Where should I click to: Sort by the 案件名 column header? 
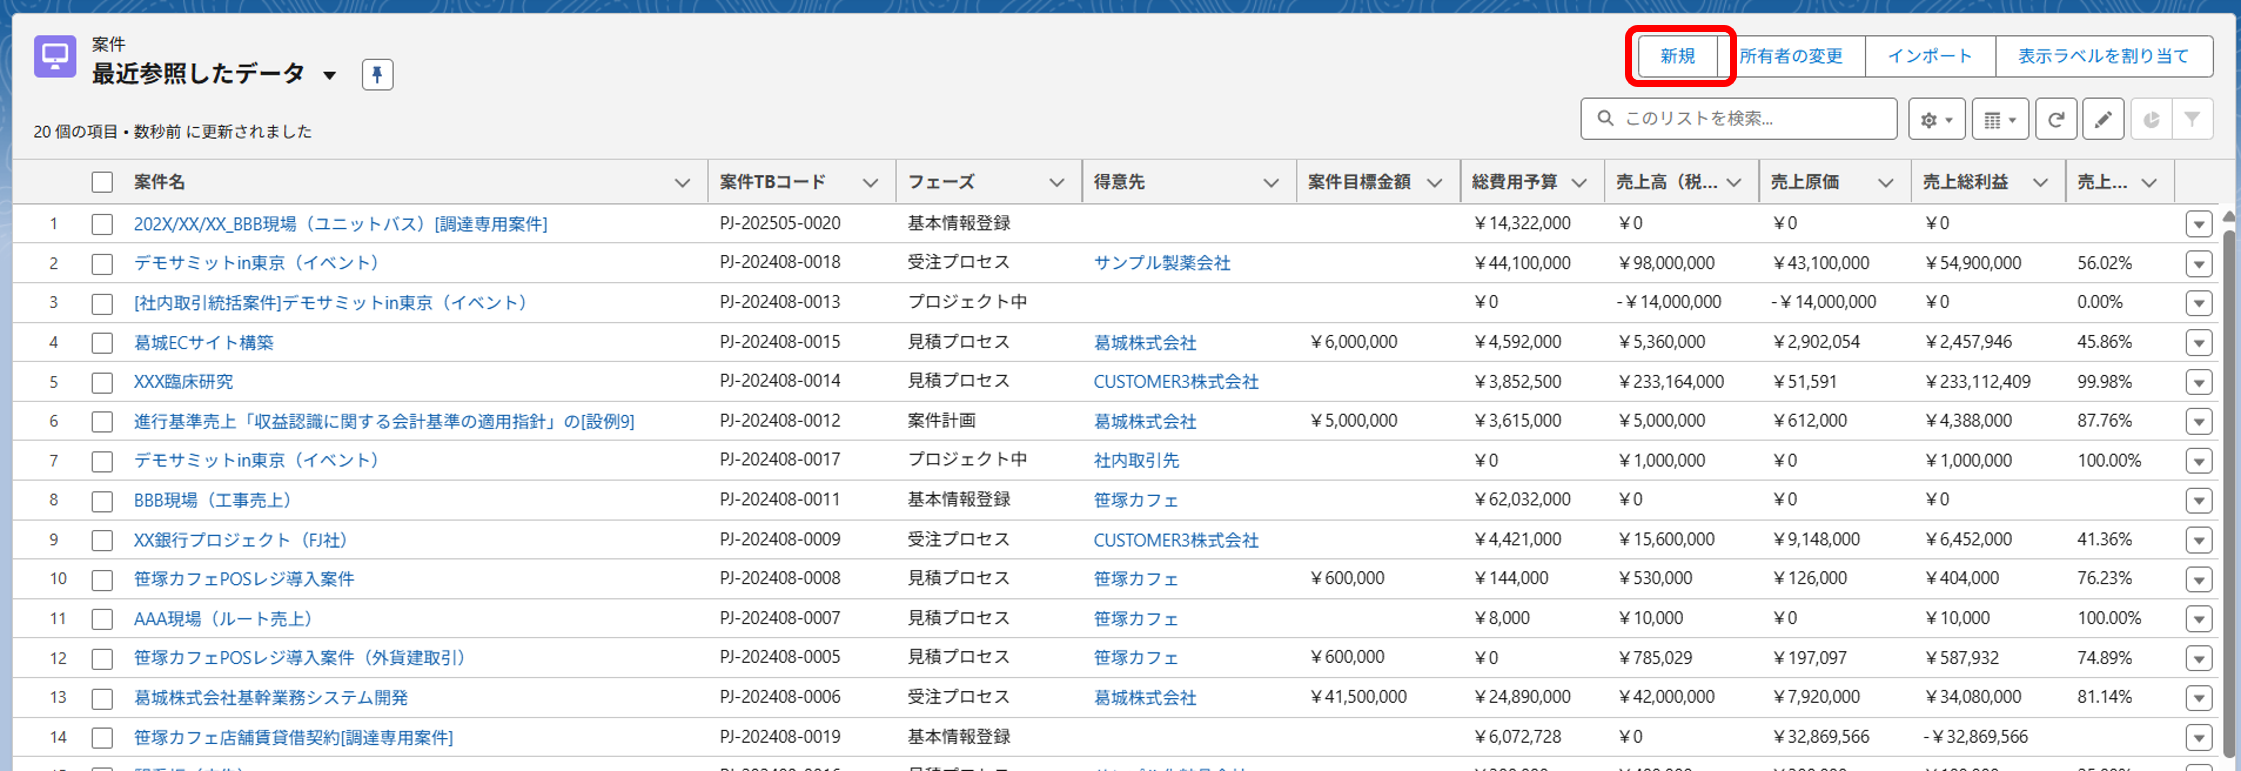pyautogui.click(x=159, y=182)
